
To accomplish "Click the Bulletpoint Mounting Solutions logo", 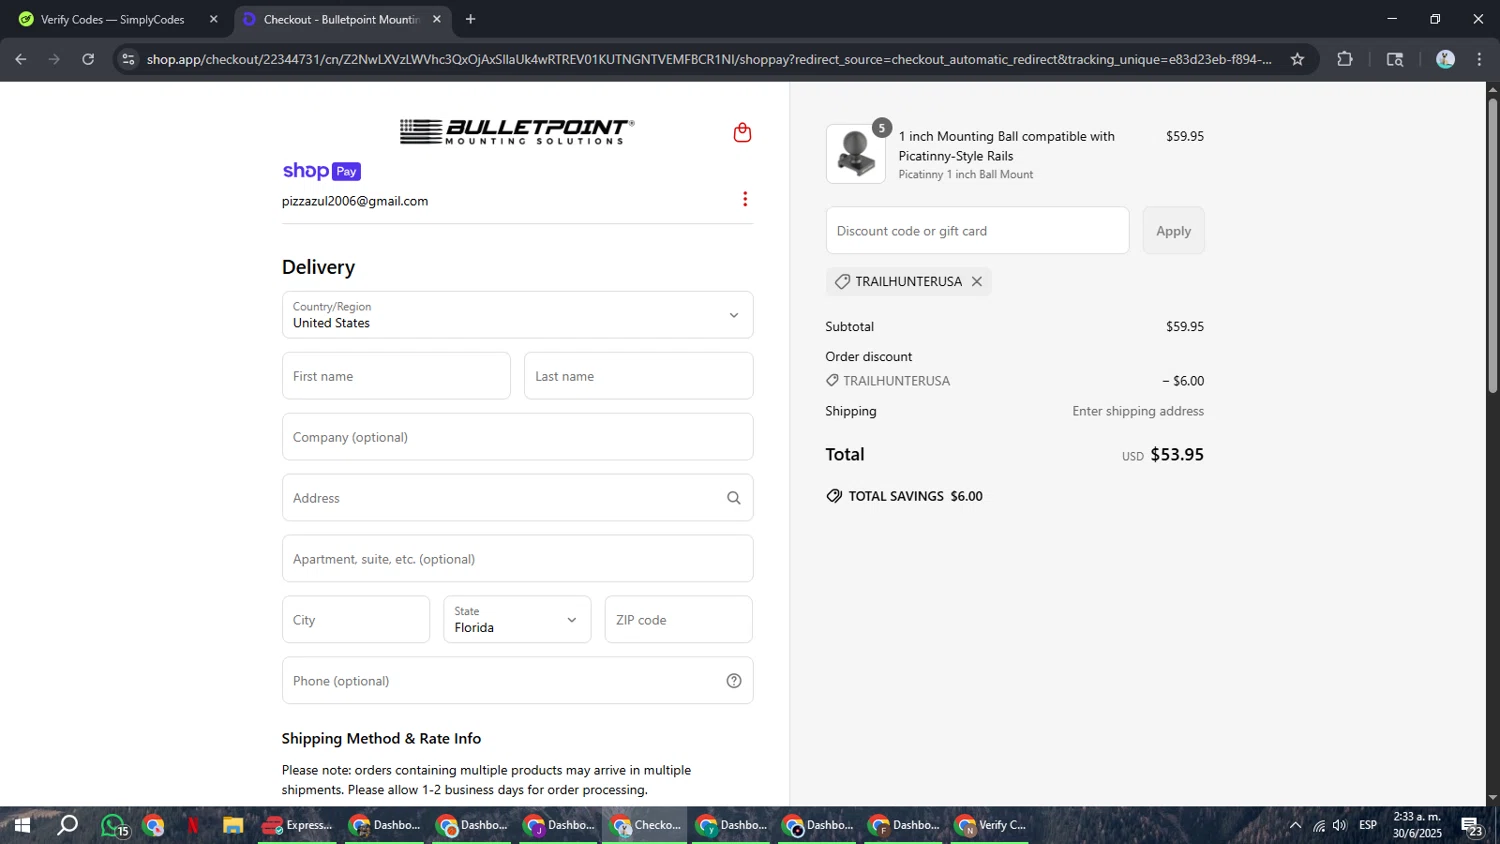I will tap(517, 132).
